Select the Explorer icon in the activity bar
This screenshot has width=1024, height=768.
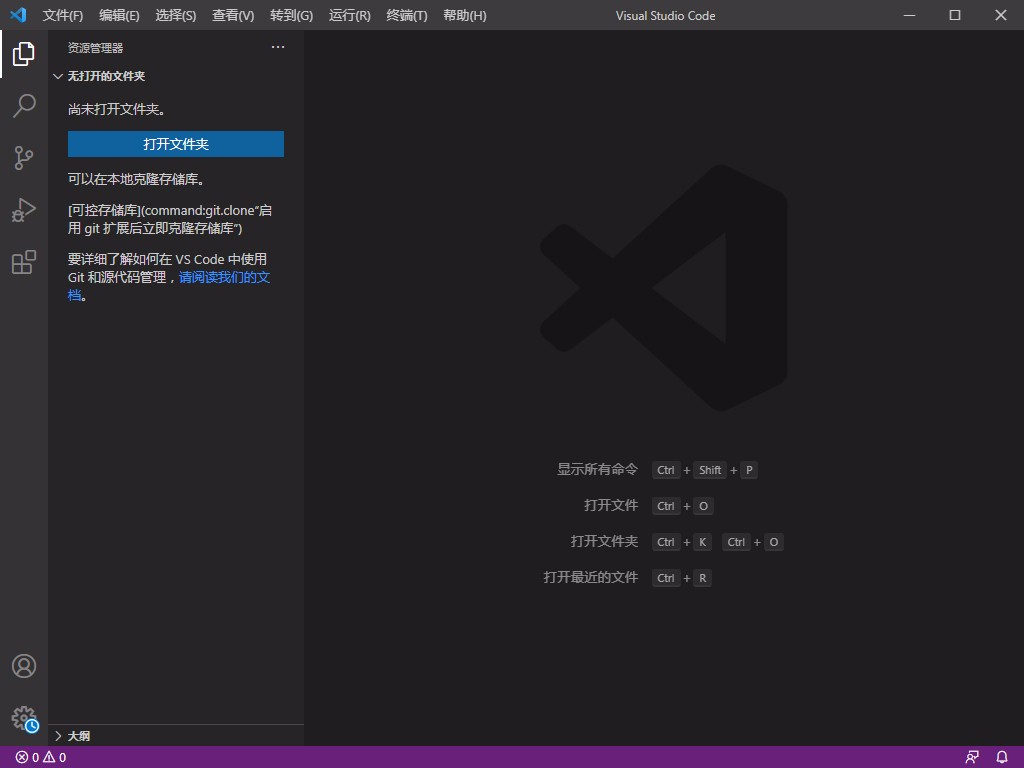24,54
